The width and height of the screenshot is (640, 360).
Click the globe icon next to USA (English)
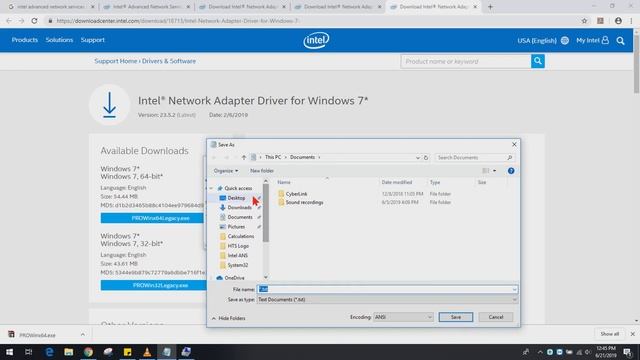[x=565, y=40]
